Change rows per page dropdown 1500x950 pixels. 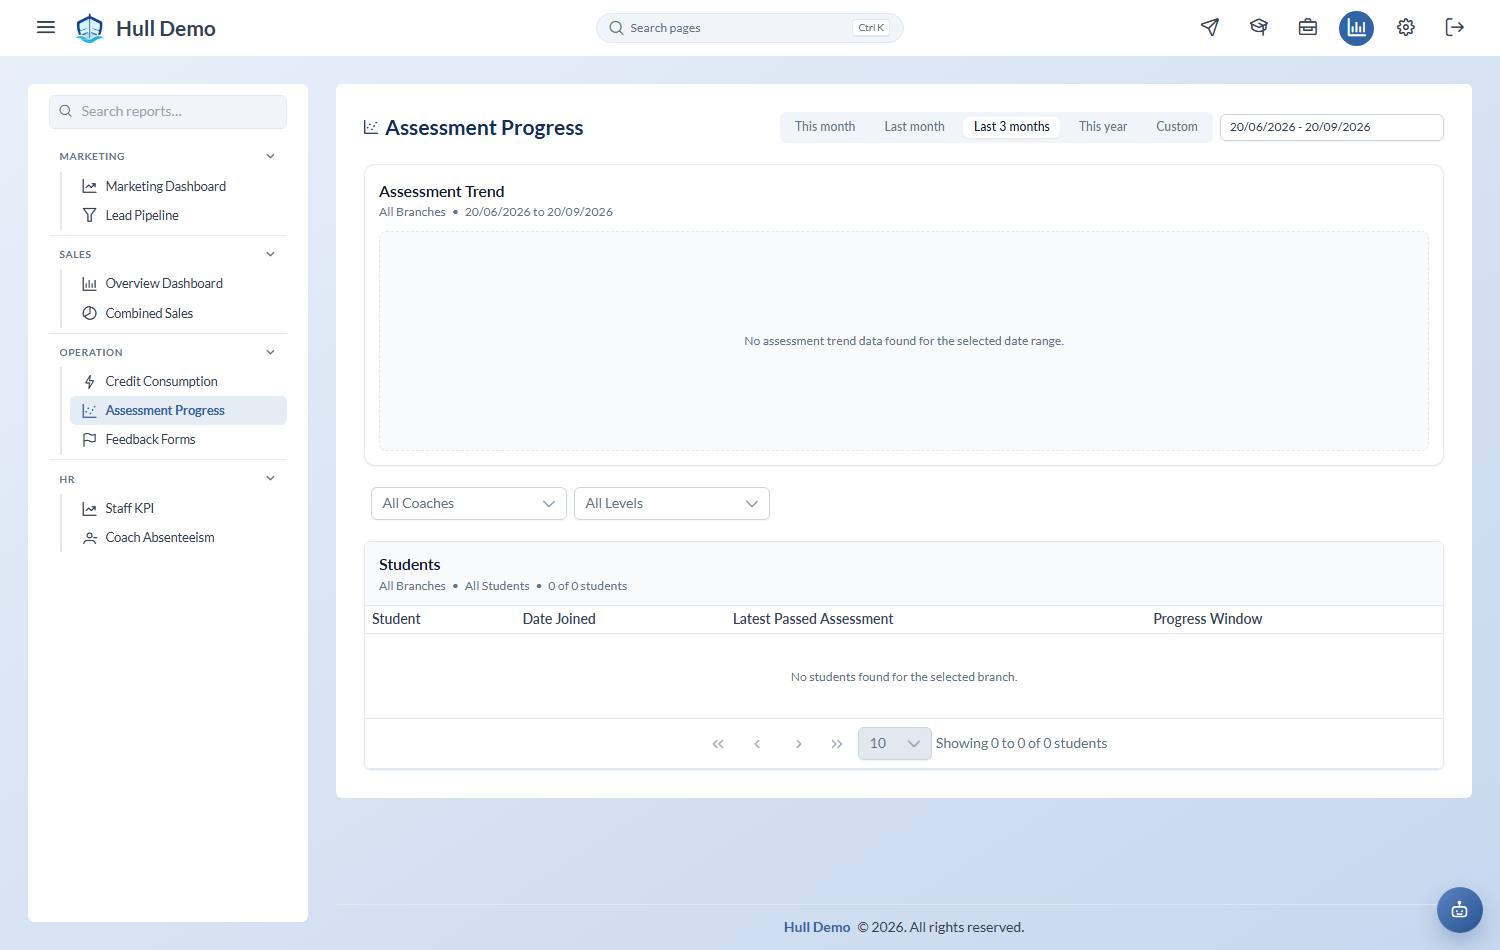coord(894,743)
